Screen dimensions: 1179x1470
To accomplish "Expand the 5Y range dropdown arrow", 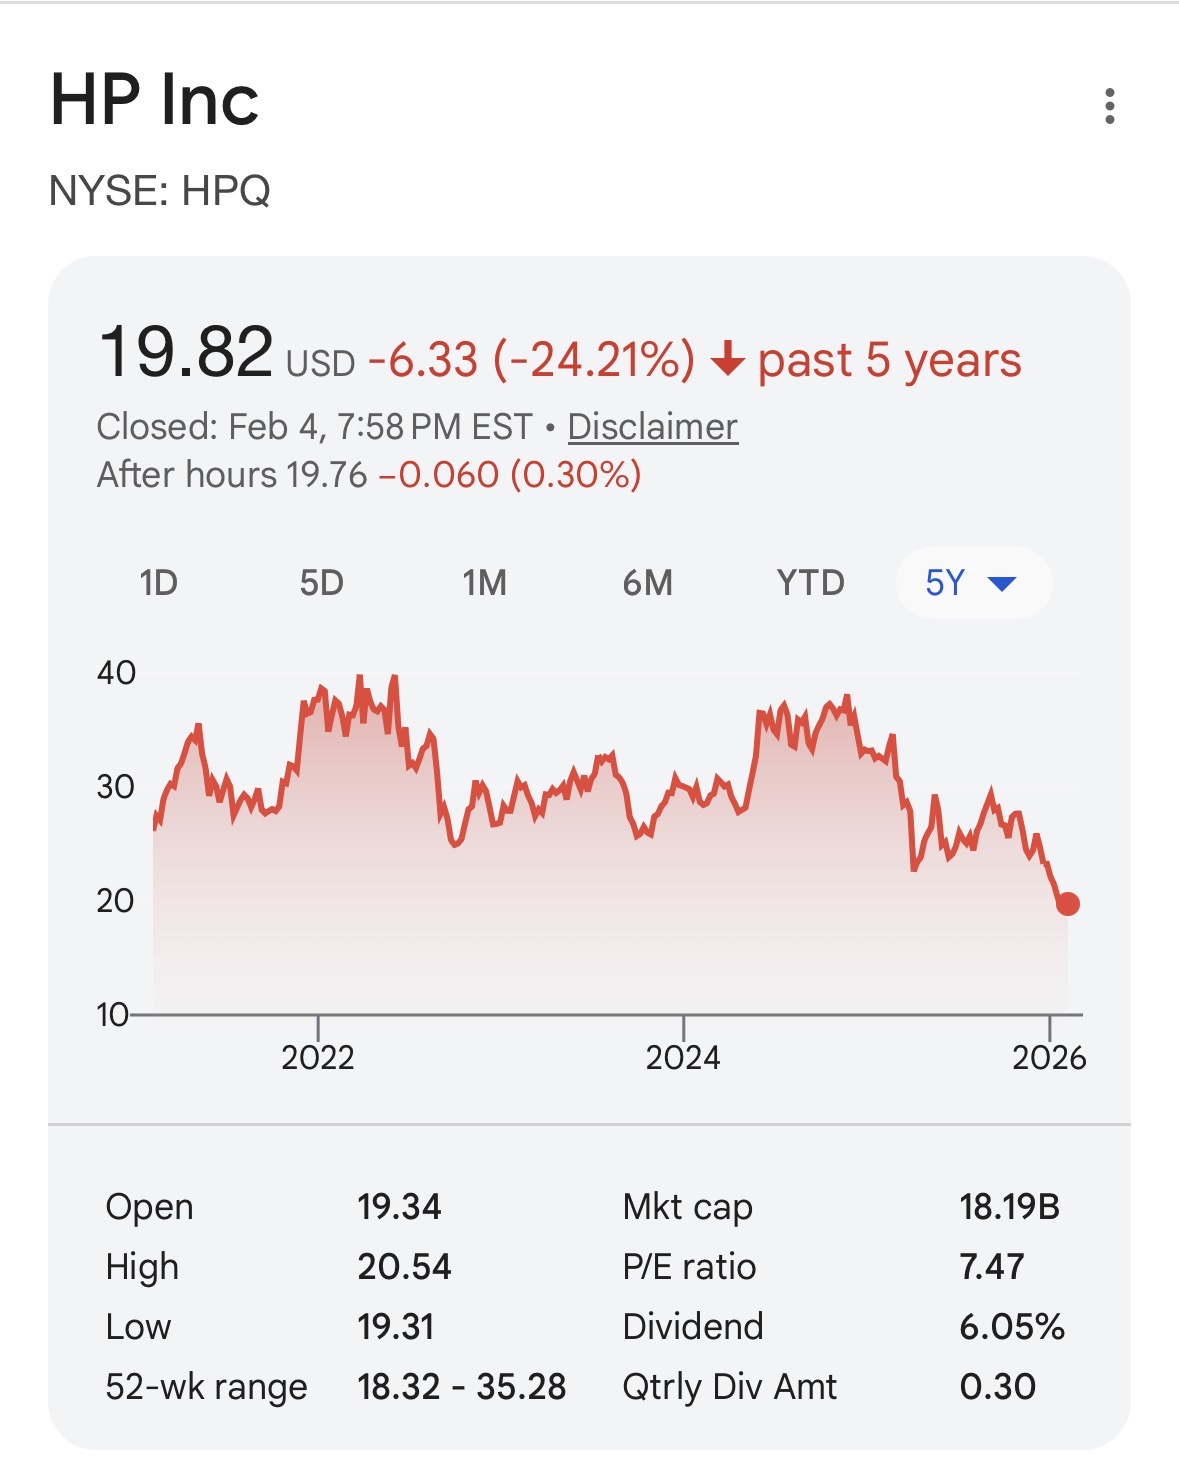I will coord(1001,583).
